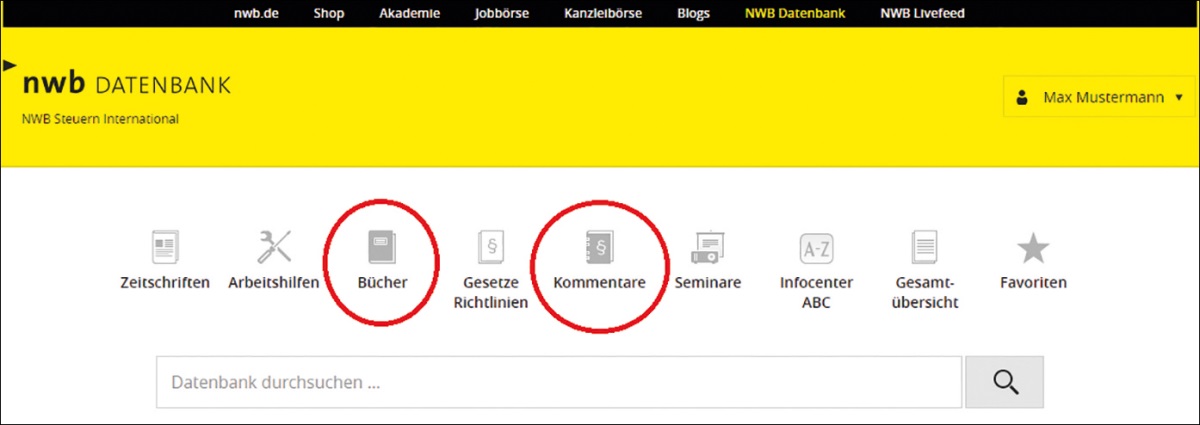Click the Arbeitshilfen tools icon
1200x425 pixels.
273,247
